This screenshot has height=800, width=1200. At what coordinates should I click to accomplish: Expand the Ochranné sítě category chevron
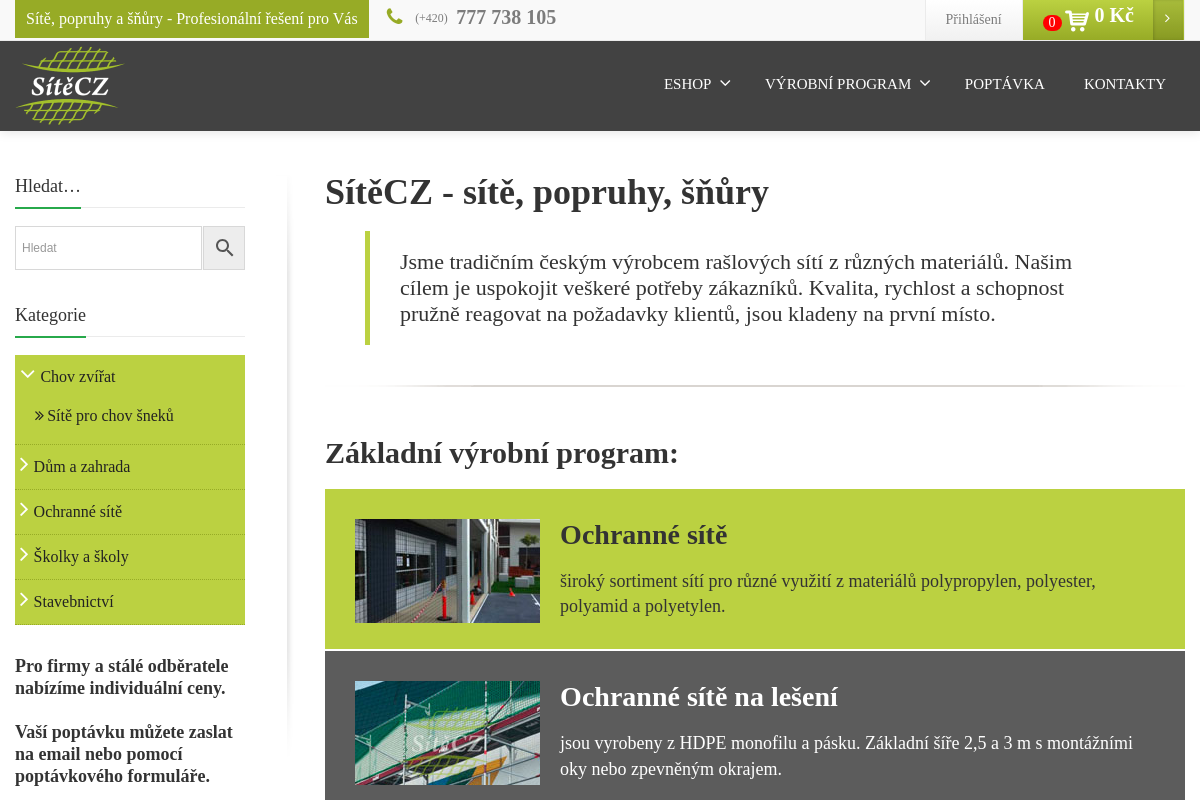[24, 509]
